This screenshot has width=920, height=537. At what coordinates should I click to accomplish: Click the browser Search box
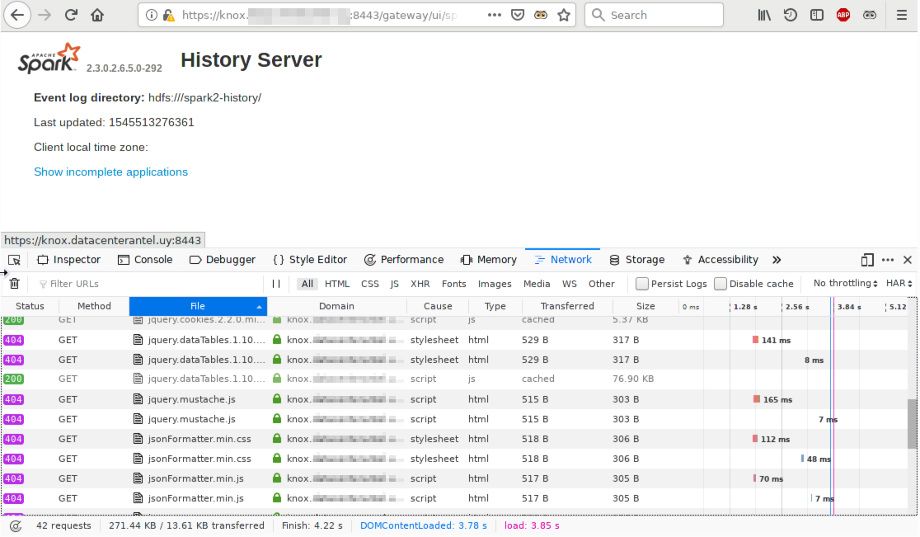point(654,15)
